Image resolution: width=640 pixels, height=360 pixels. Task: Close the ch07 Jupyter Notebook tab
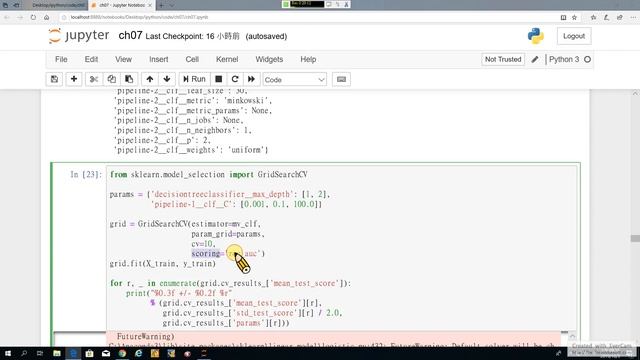(150, 5)
